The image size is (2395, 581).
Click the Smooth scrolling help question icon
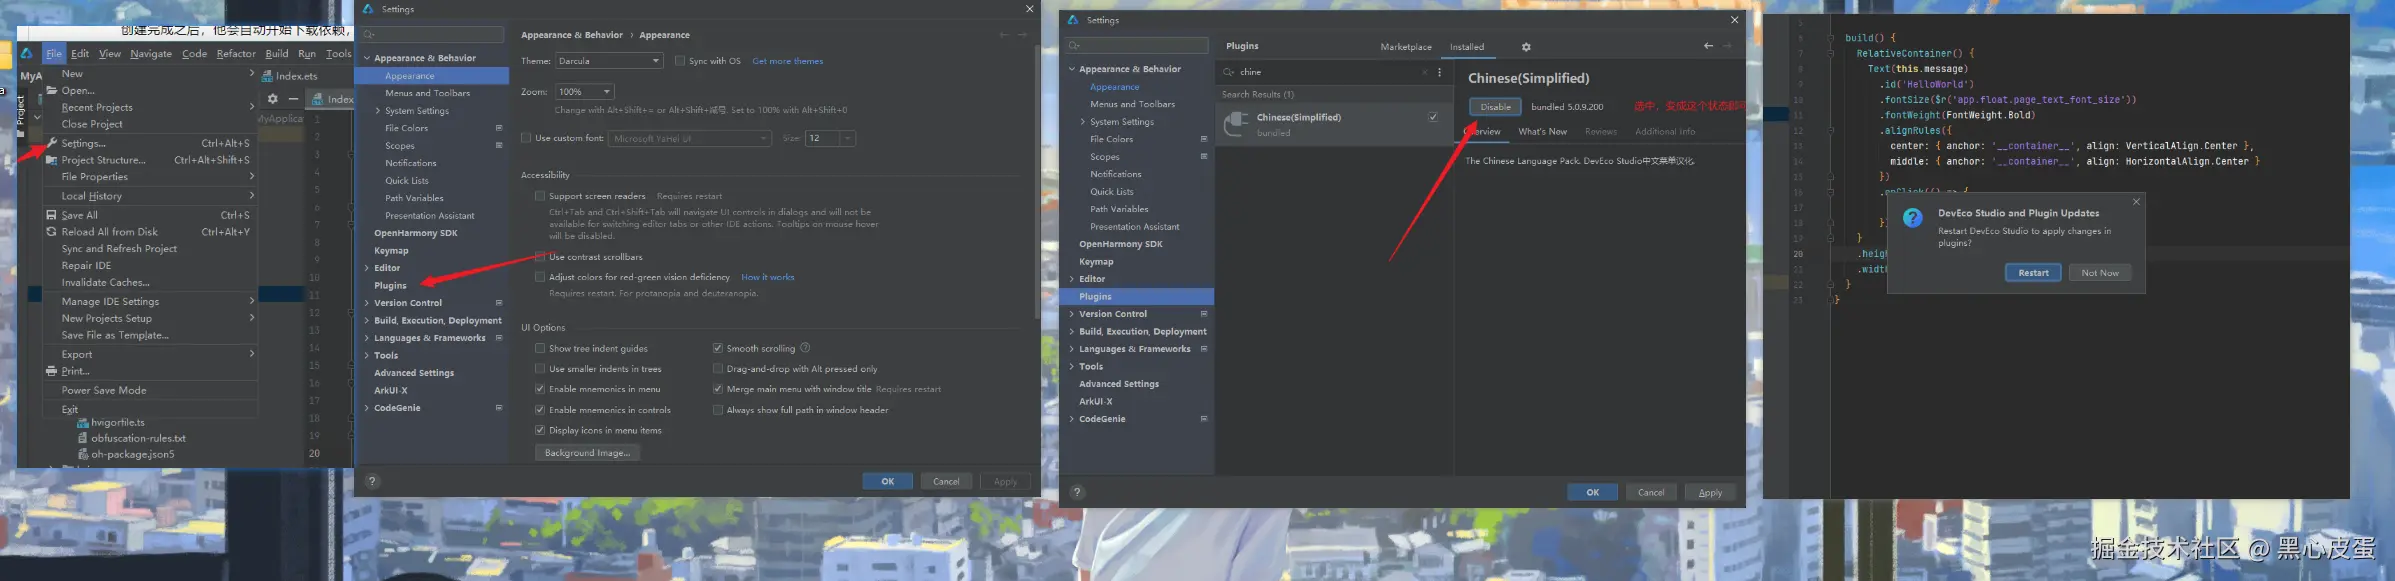point(805,348)
